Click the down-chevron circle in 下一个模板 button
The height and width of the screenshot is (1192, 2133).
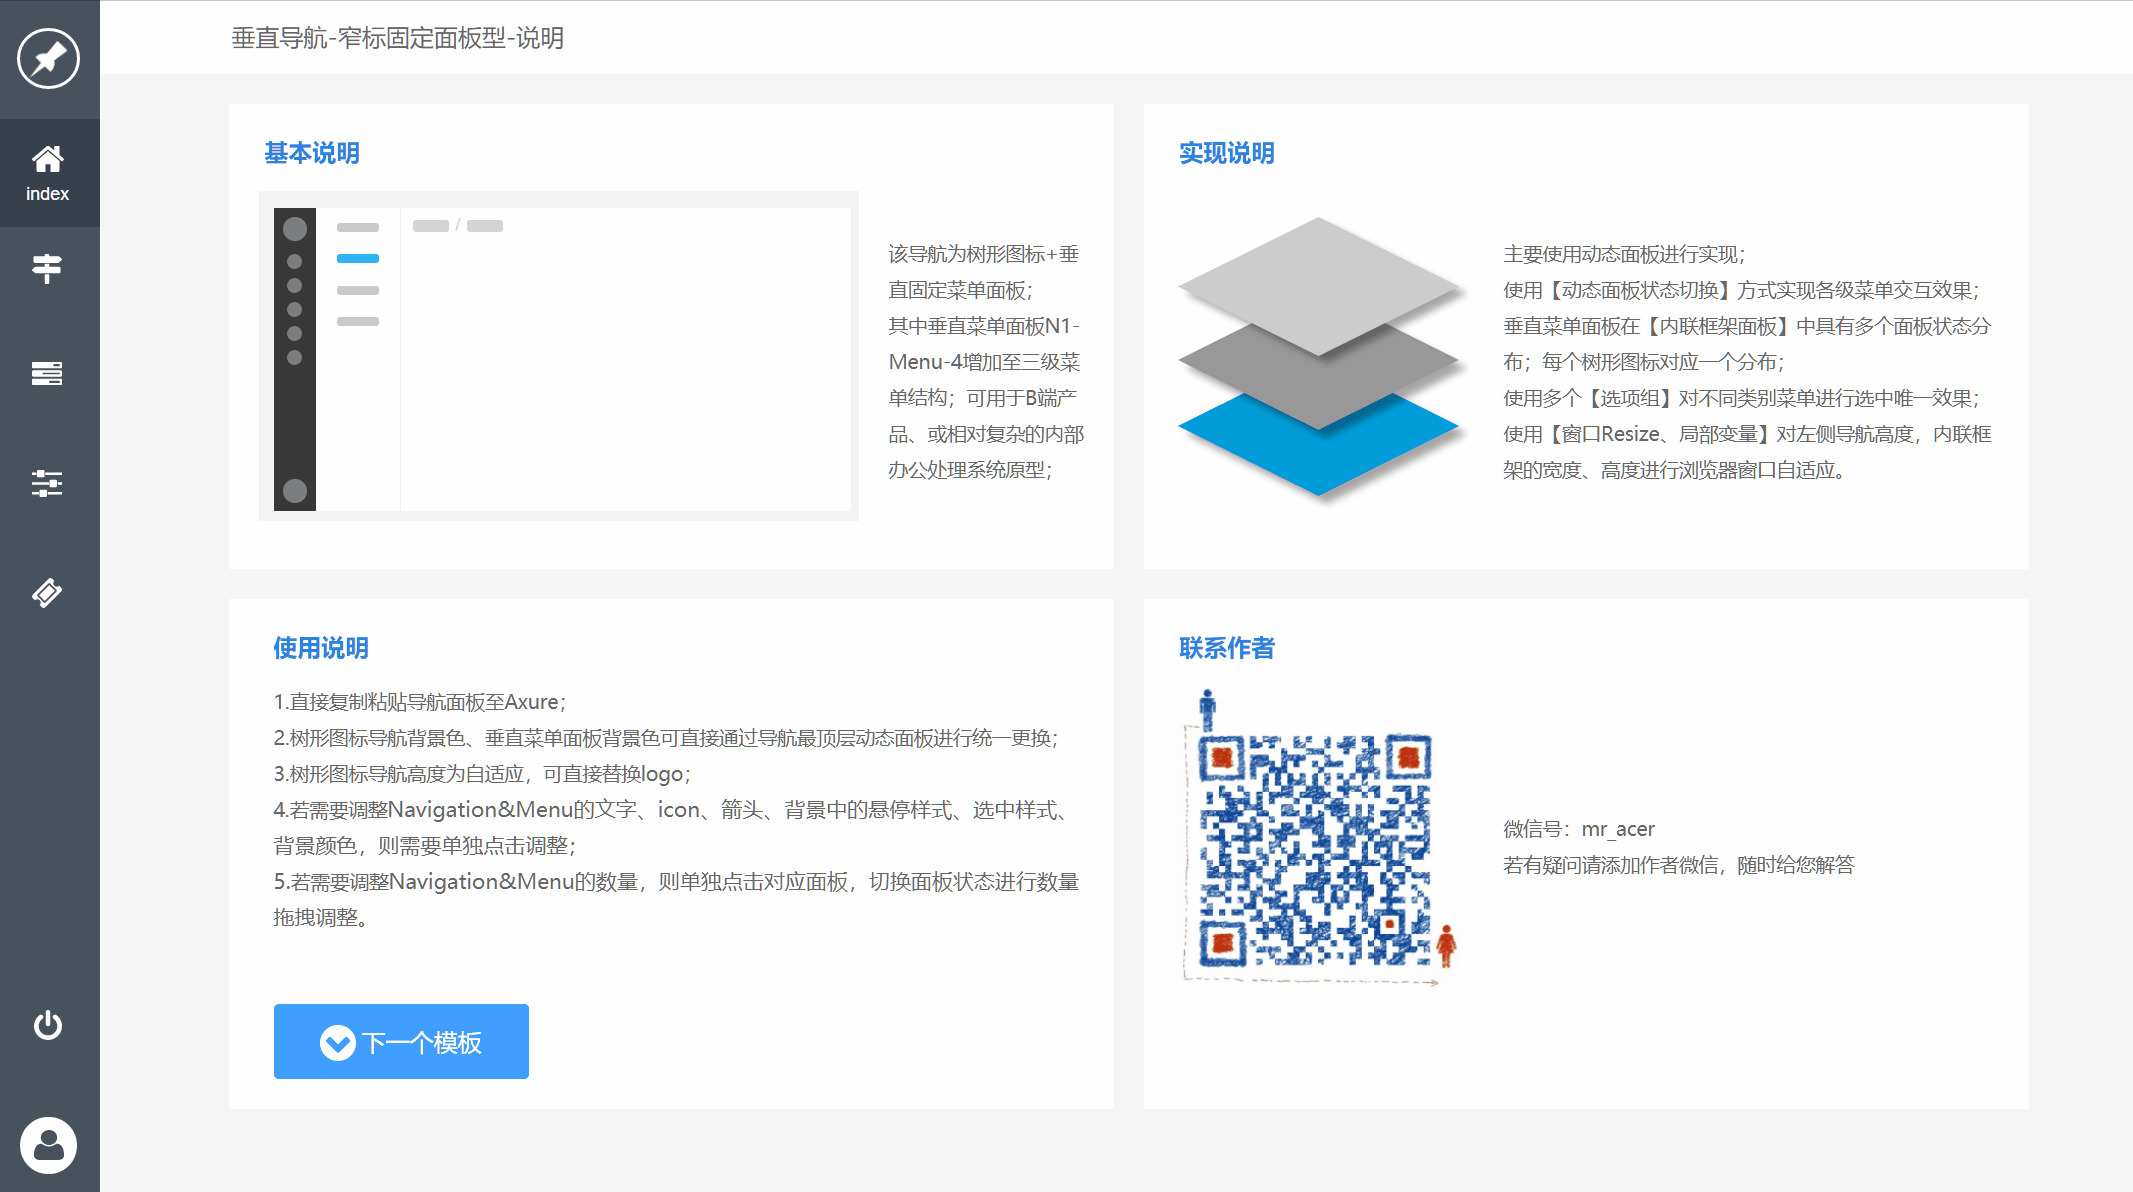point(338,1043)
